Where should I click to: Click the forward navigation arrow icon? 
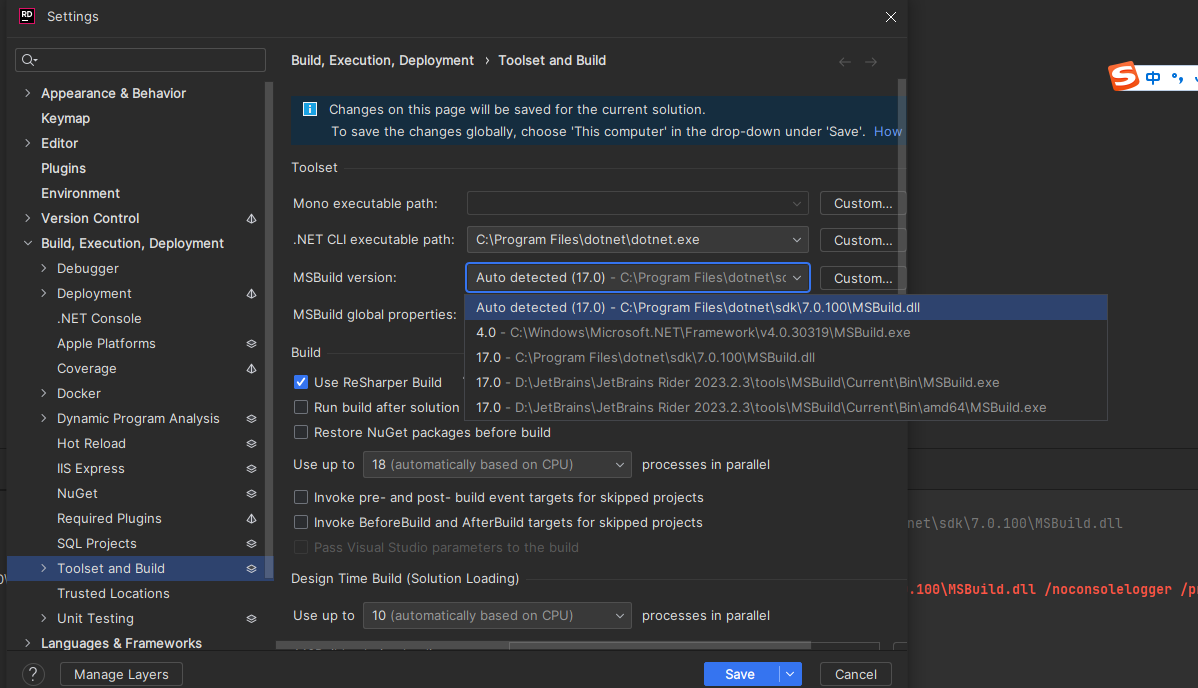tap(871, 62)
